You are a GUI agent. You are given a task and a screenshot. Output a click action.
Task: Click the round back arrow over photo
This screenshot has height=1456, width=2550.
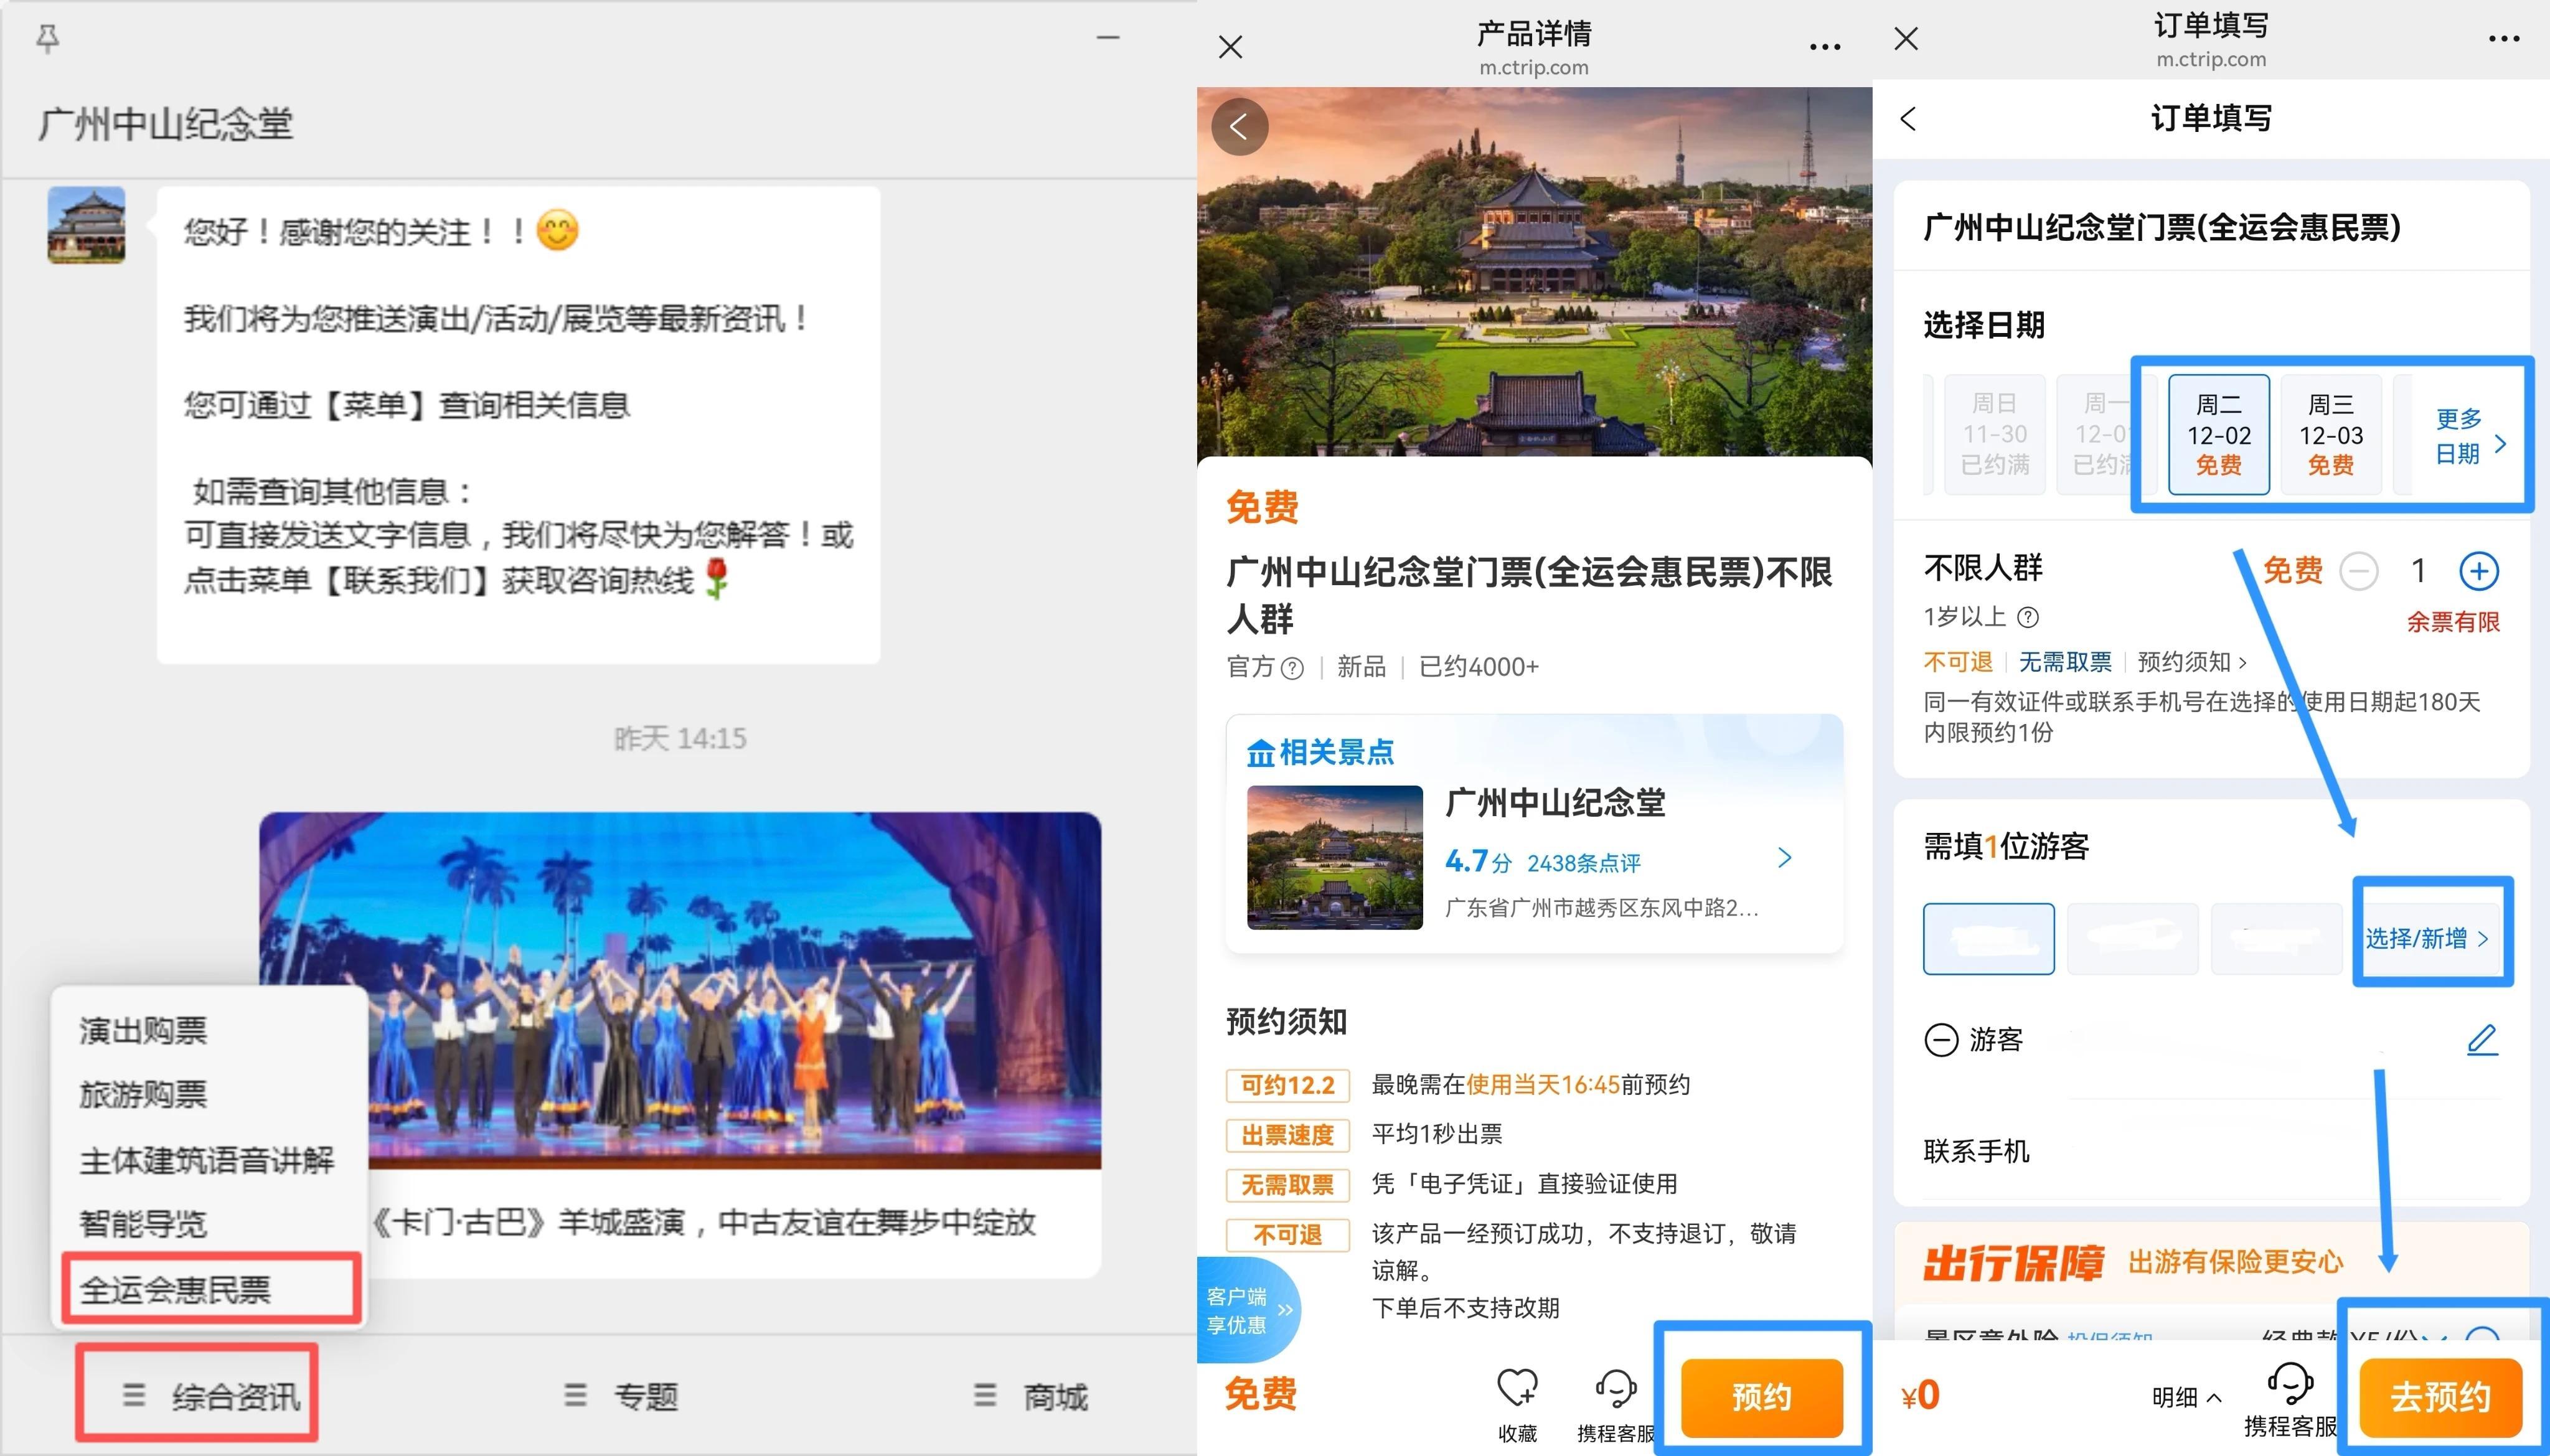pyautogui.click(x=1239, y=127)
